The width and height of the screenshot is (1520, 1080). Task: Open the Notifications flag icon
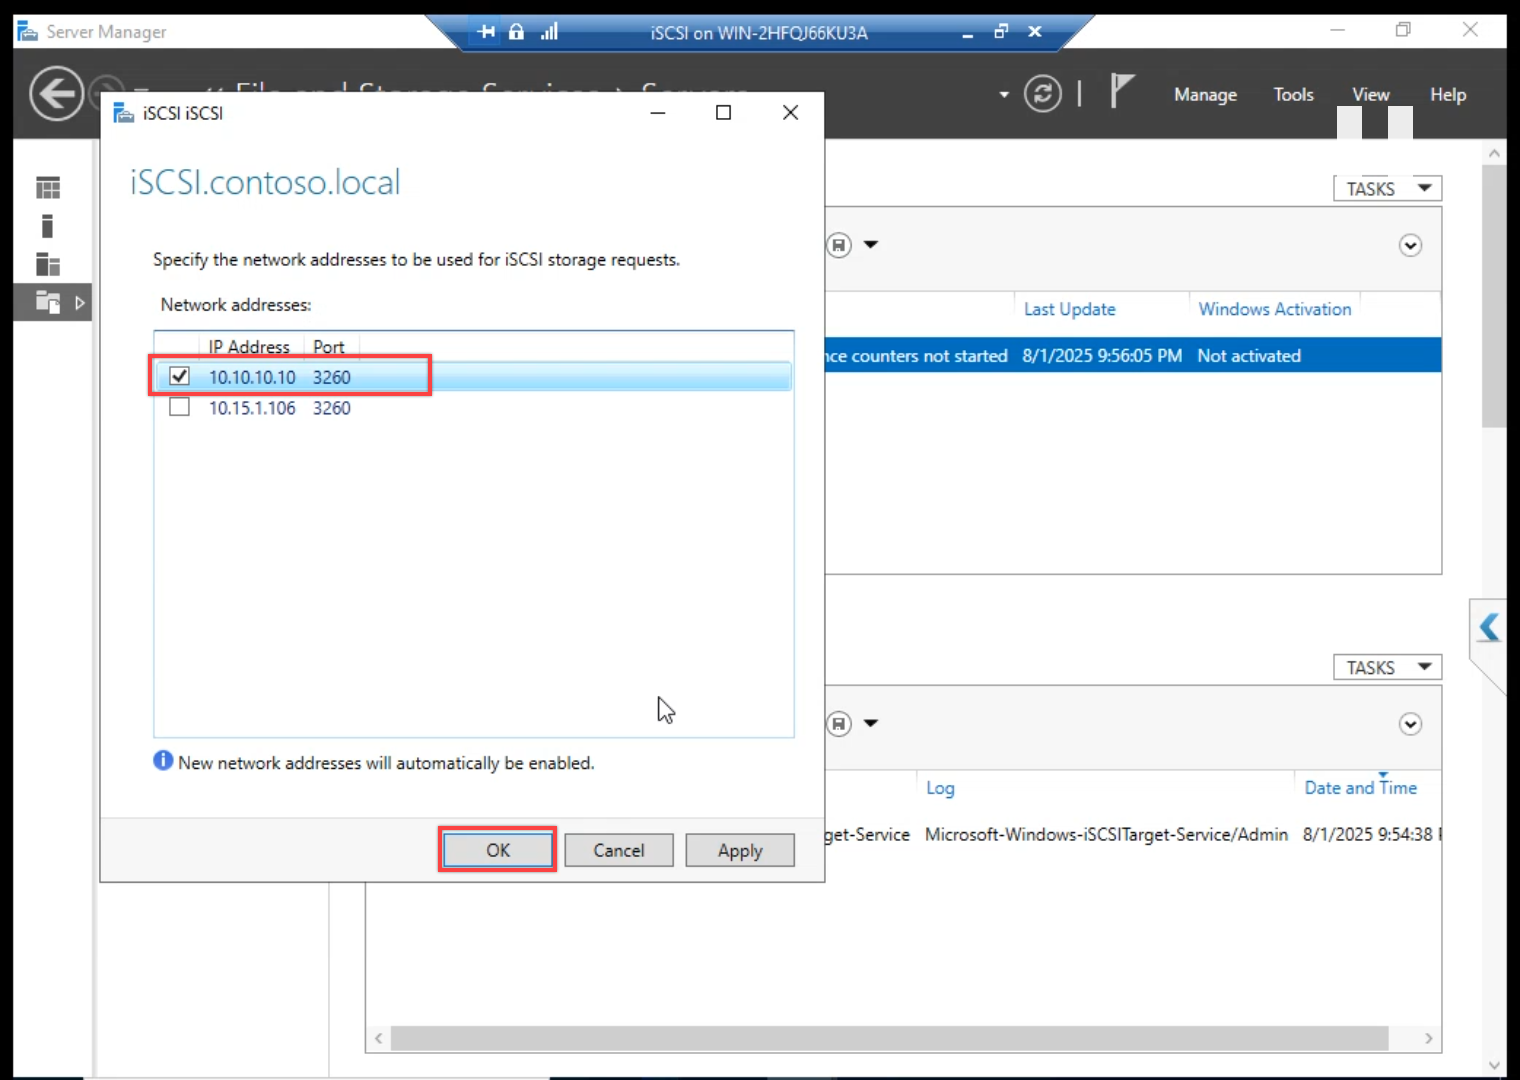[1121, 92]
